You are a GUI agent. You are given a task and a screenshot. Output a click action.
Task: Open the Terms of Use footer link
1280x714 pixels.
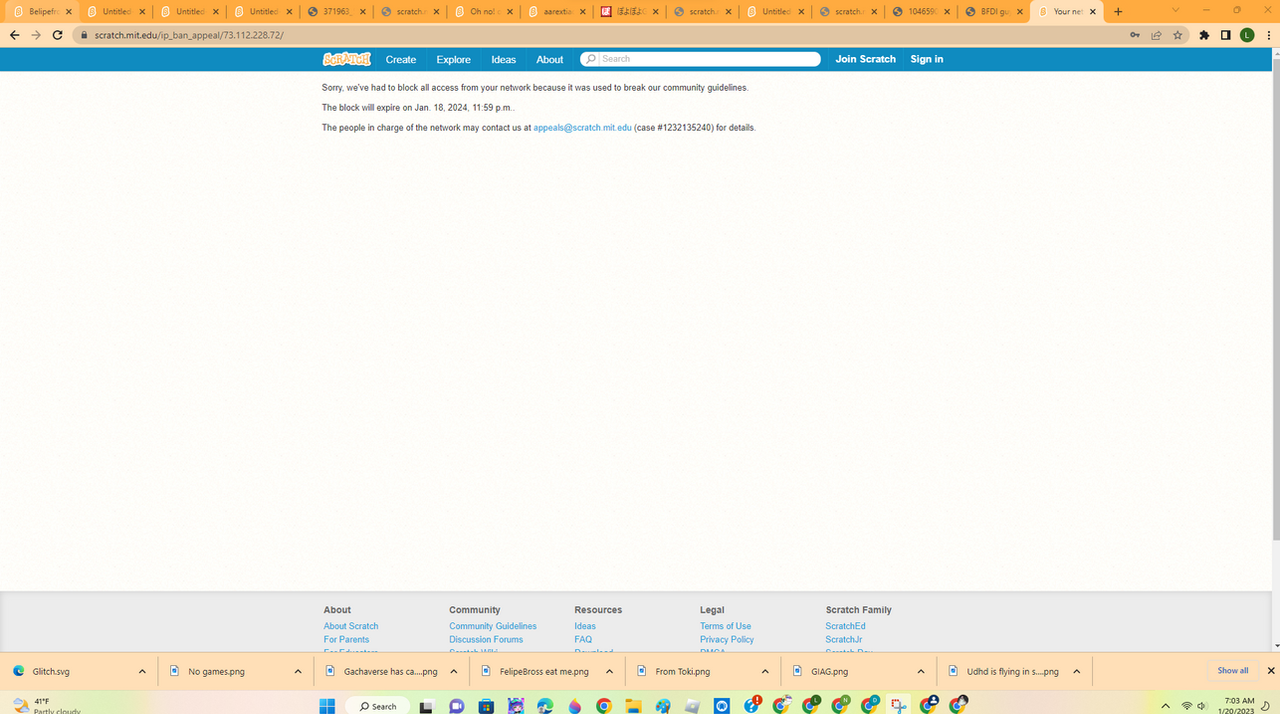(x=725, y=626)
